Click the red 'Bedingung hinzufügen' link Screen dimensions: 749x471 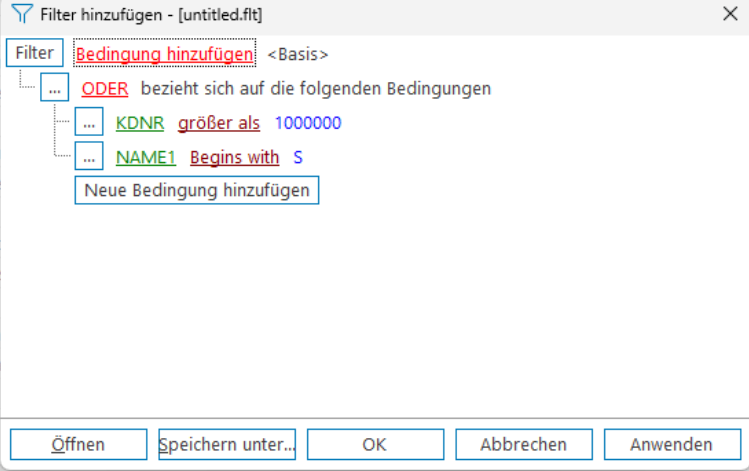tap(165, 54)
